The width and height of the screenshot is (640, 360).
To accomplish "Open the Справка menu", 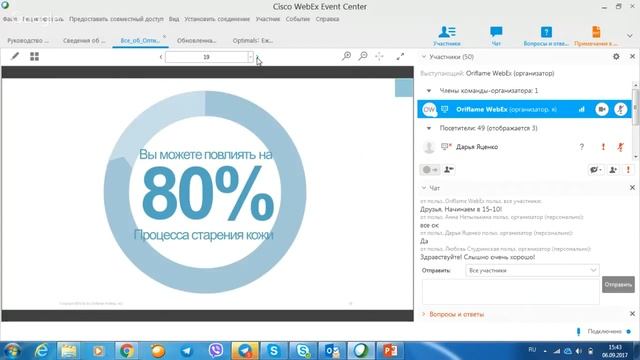I will coord(327,19).
